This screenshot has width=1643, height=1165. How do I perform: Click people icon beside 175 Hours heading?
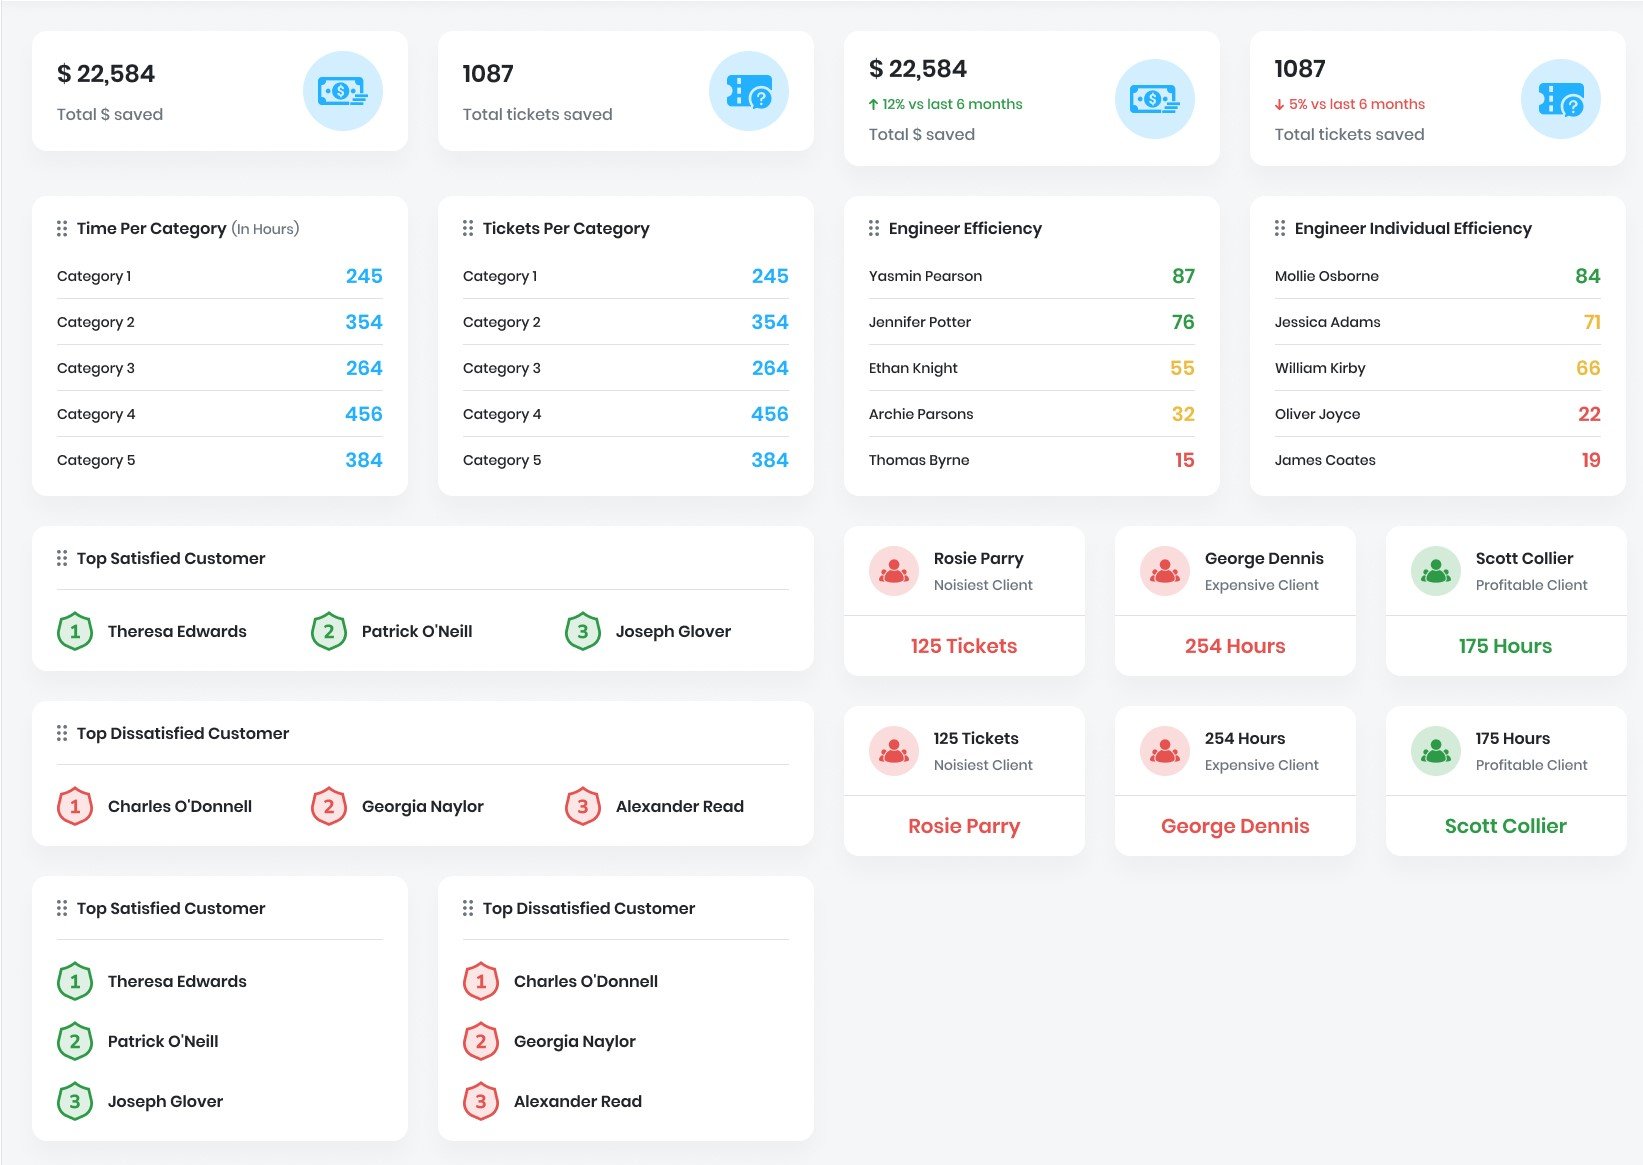tap(1436, 751)
